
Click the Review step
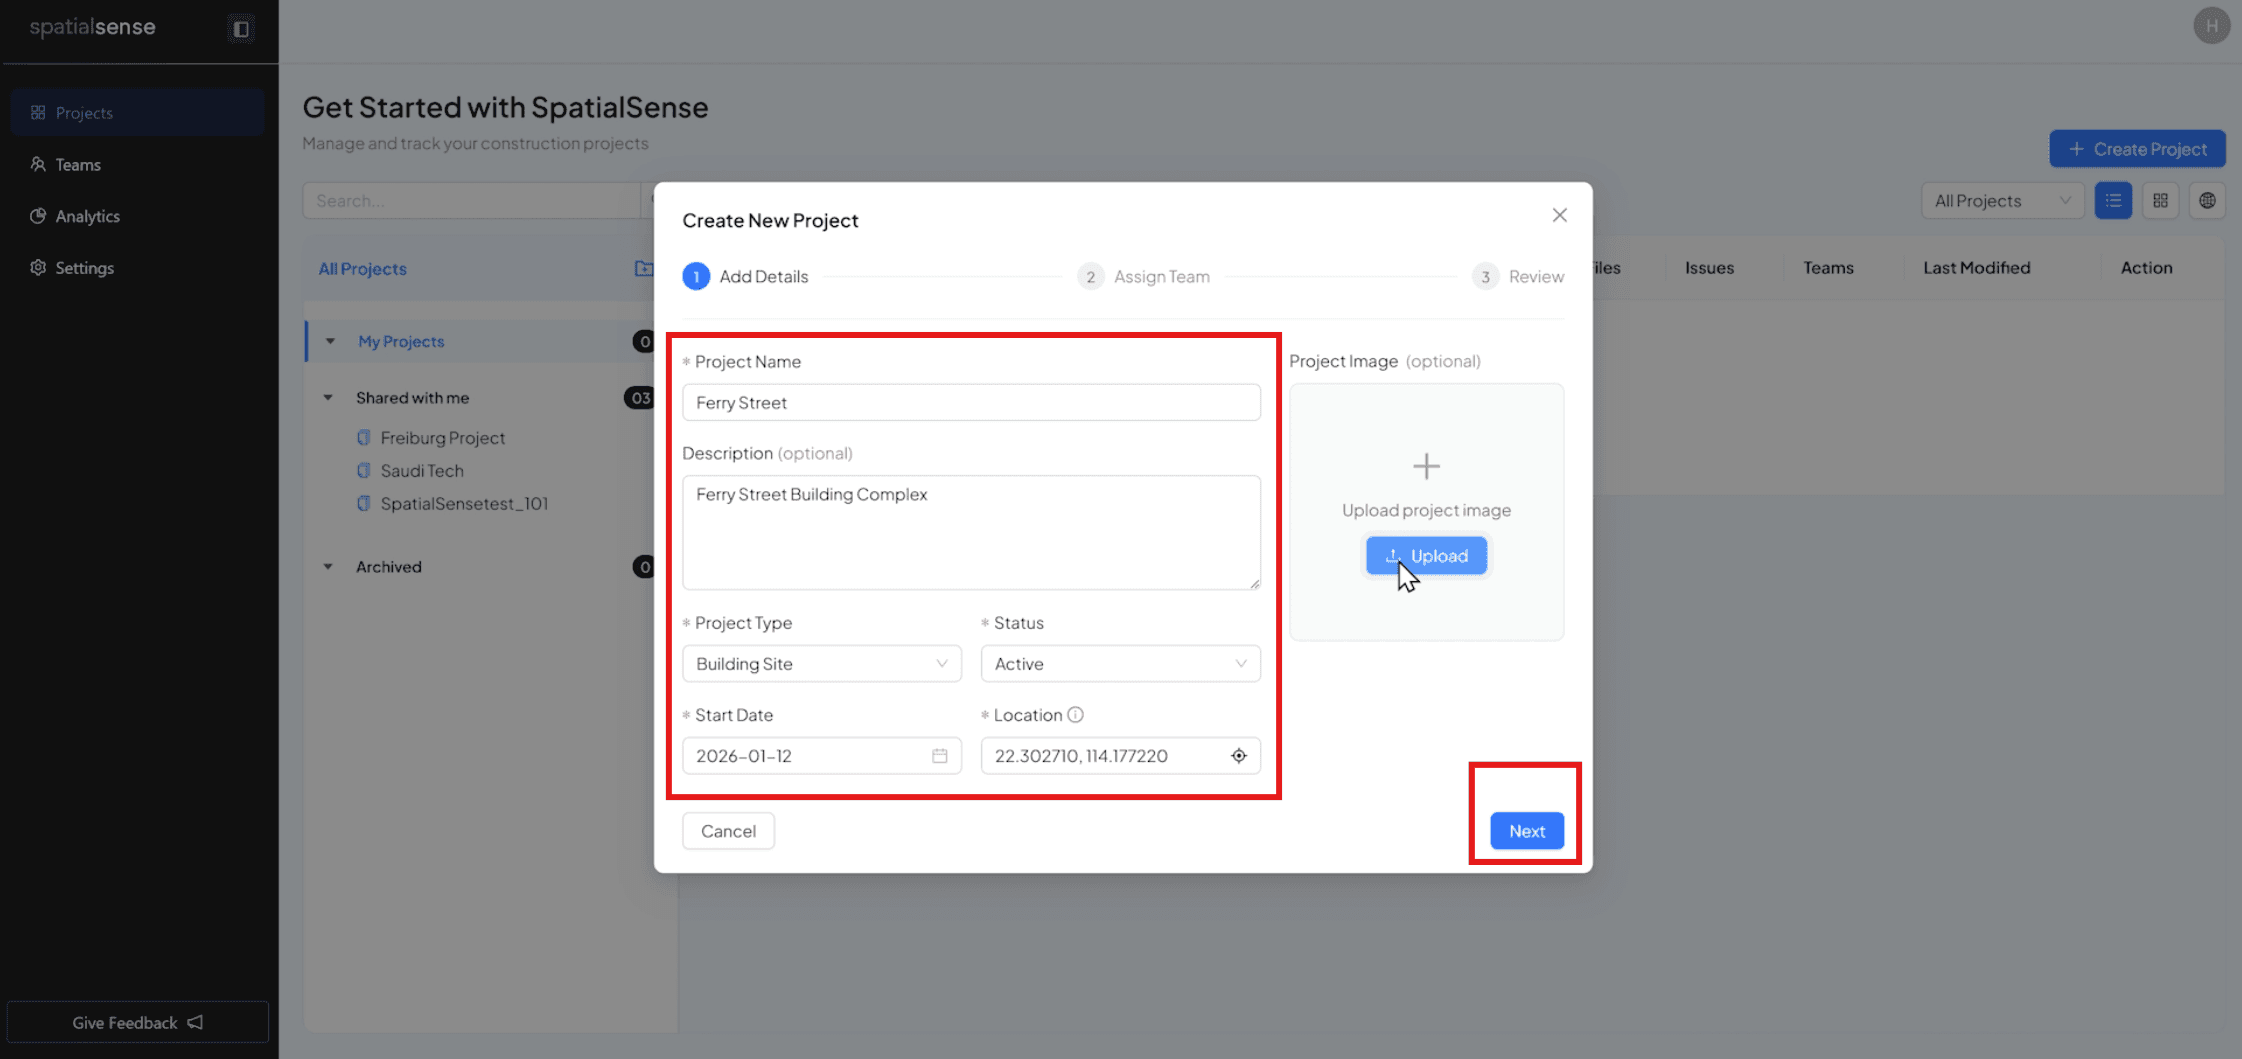(1518, 276)
